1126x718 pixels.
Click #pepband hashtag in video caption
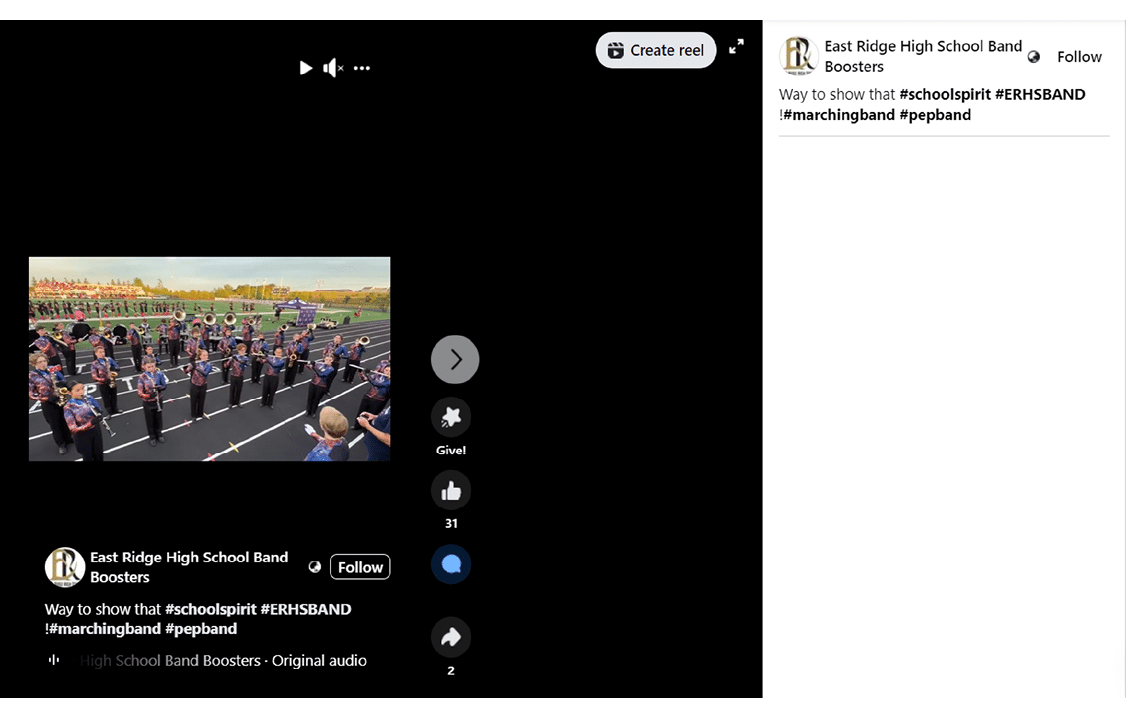coord(201,629)
